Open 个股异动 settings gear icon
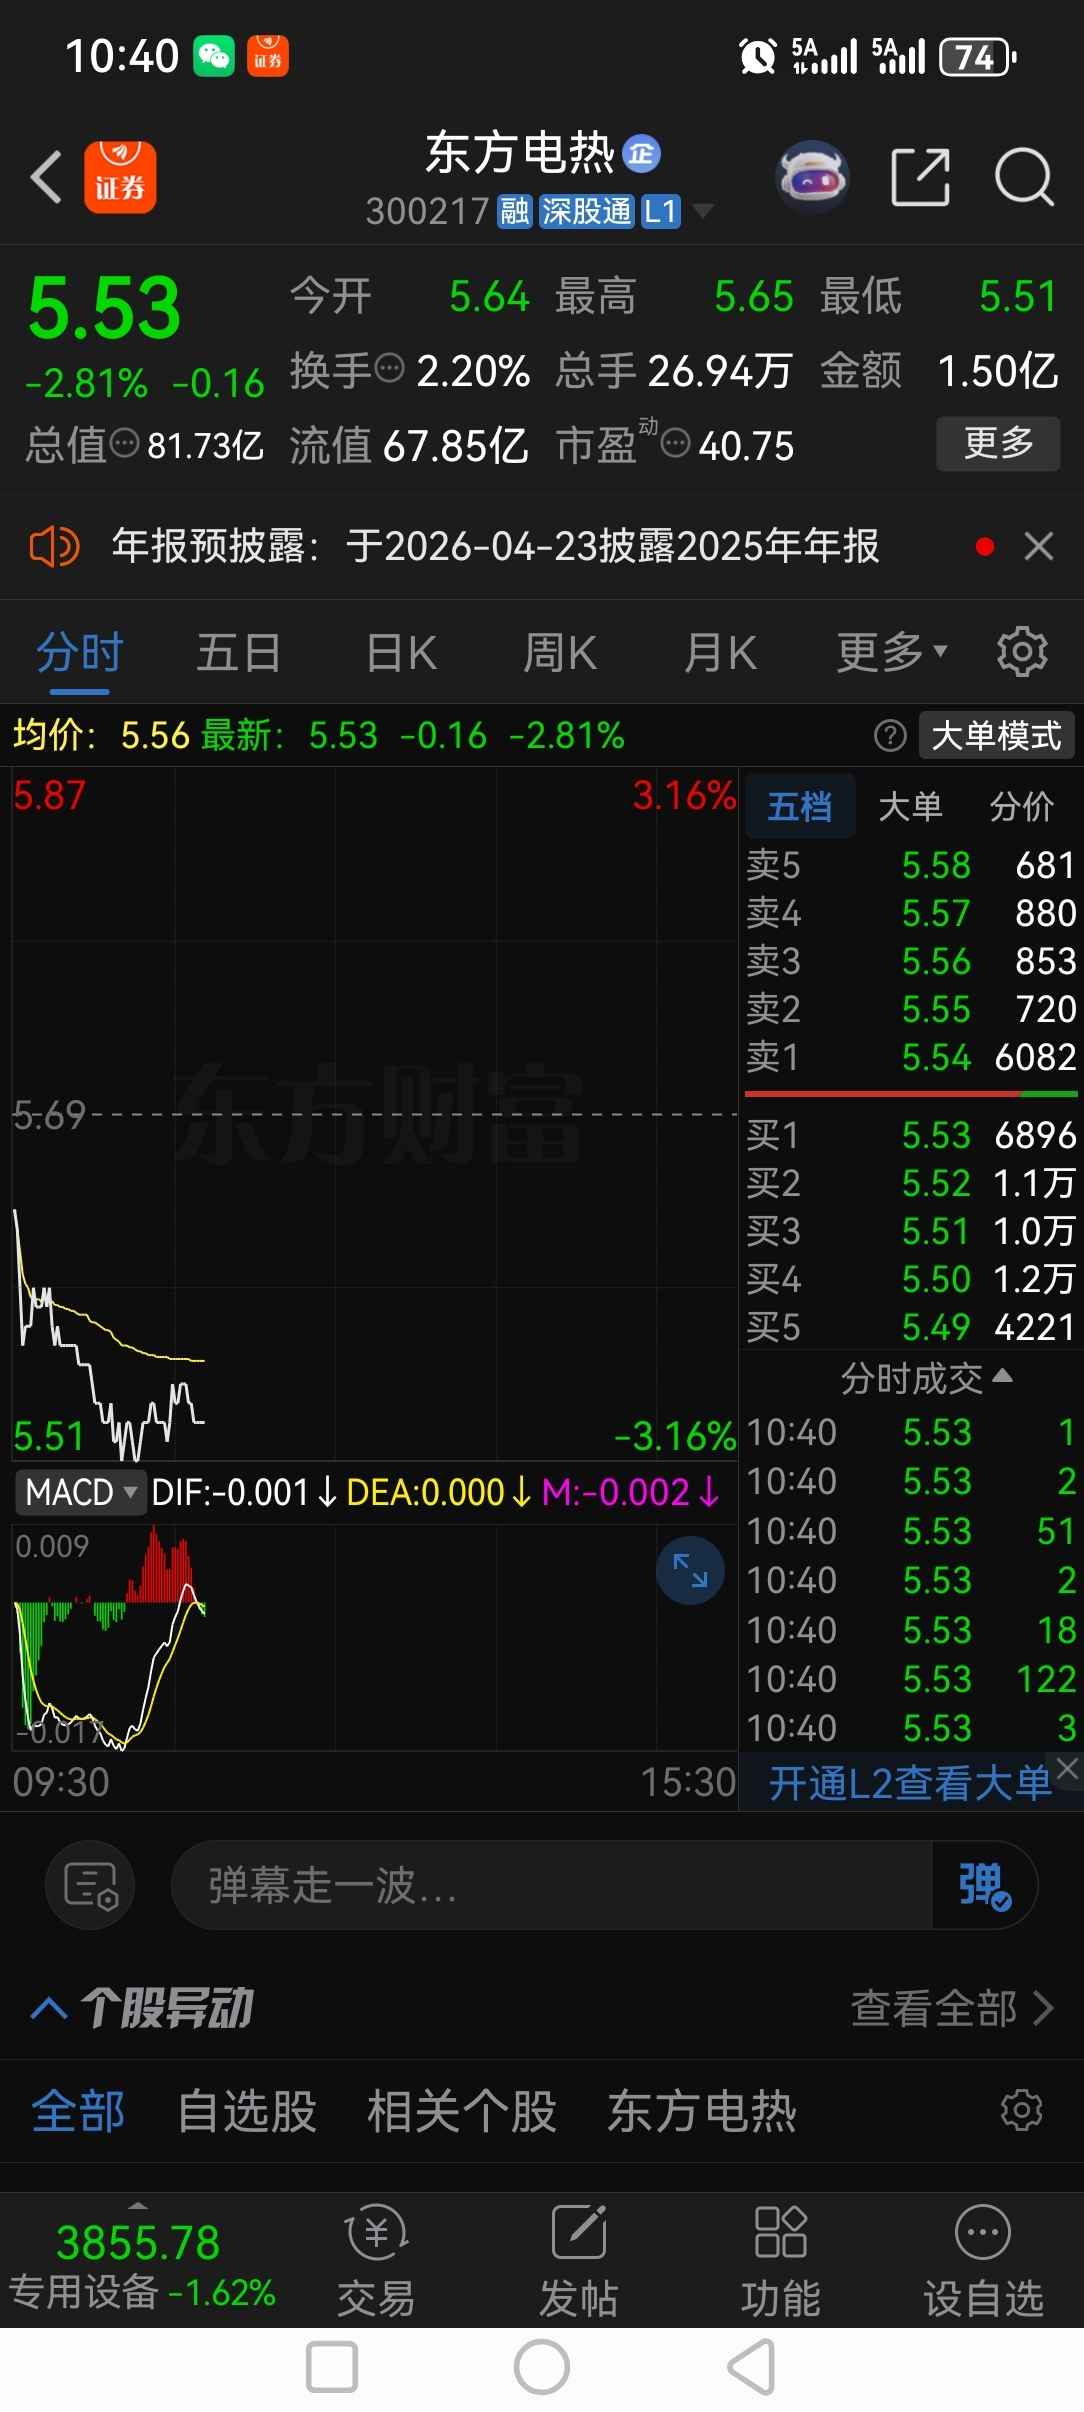The height and width of the screenshot is (2412, 1084). [1022, 2111]
